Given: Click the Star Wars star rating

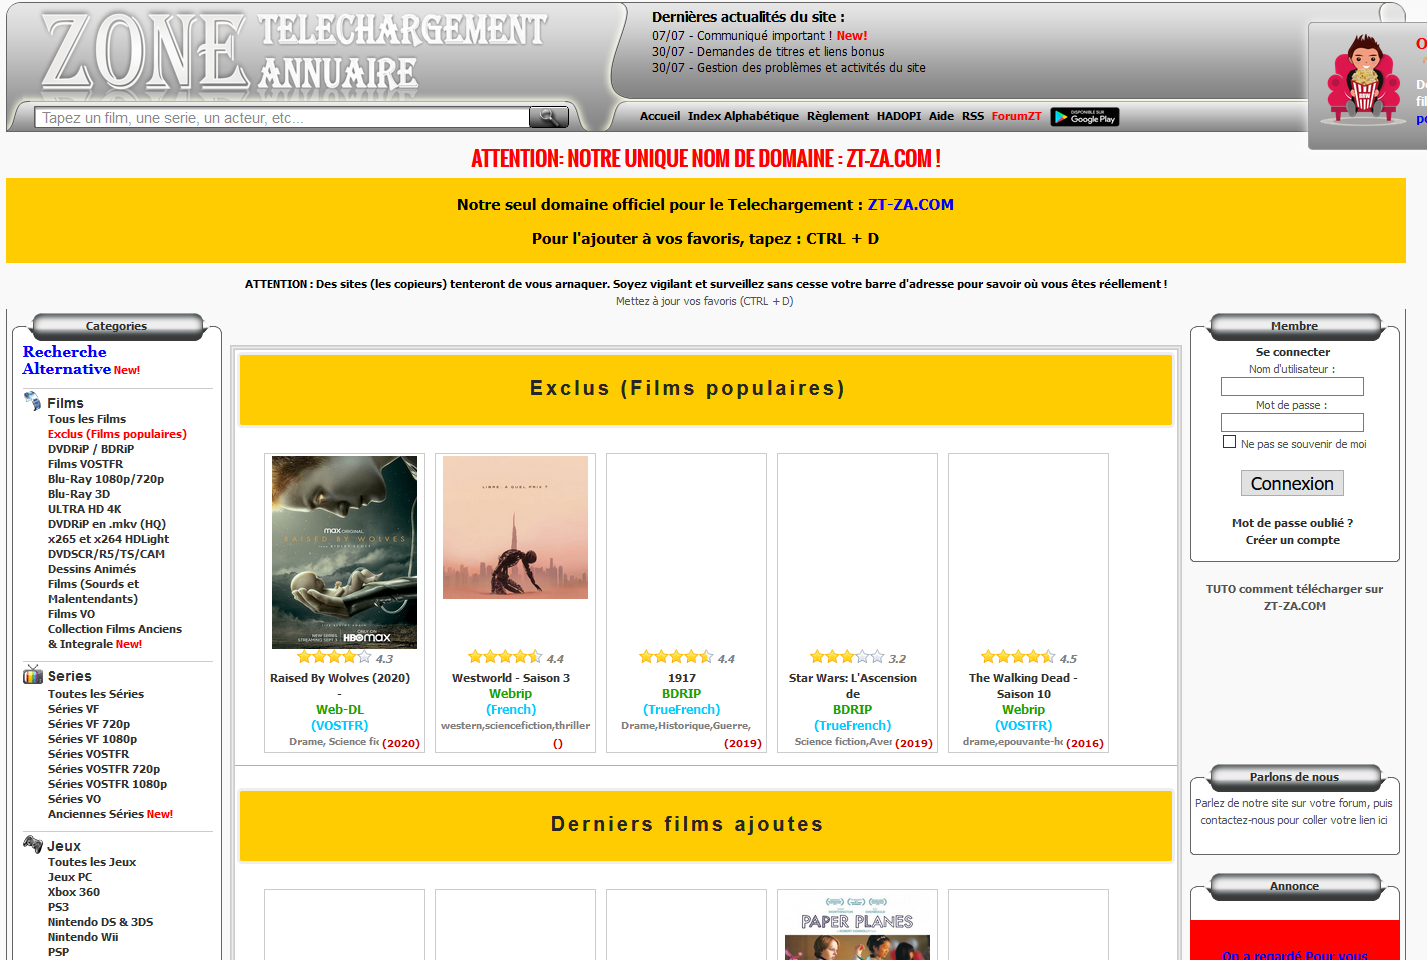Looking at the screenshot, I should tap(847, 657).
